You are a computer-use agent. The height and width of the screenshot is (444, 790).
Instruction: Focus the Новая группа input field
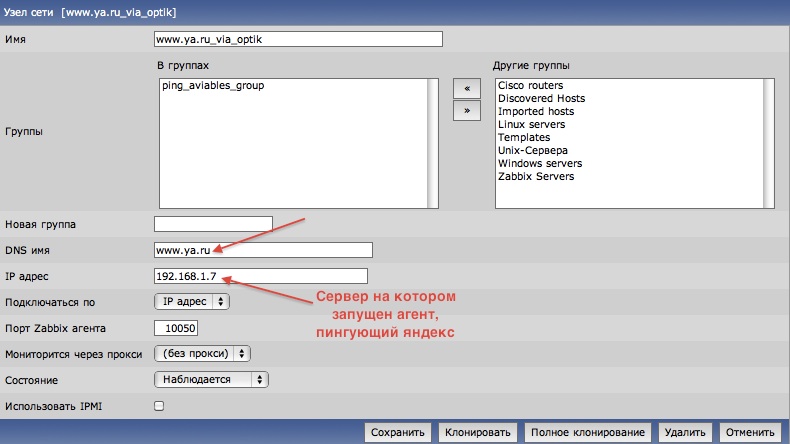click(x=213, y=223)
